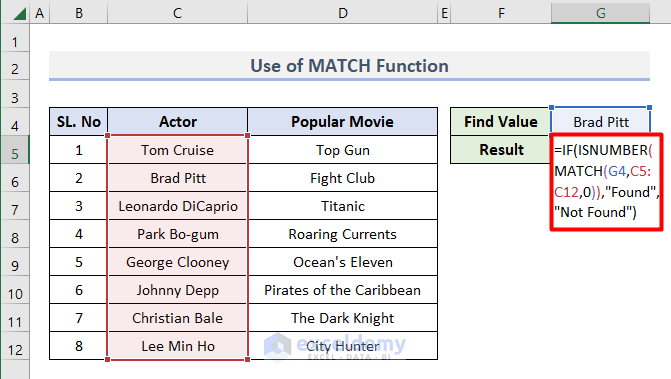Select column C header
The image size is (671, 379).
pyautogui.click(x=177, y=13)
